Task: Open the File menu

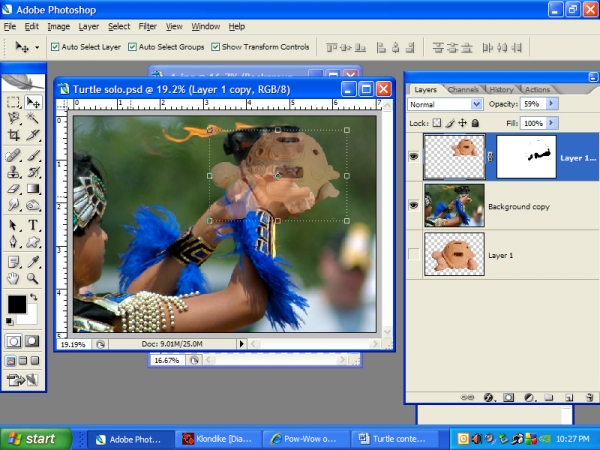Action: [10, 26]
